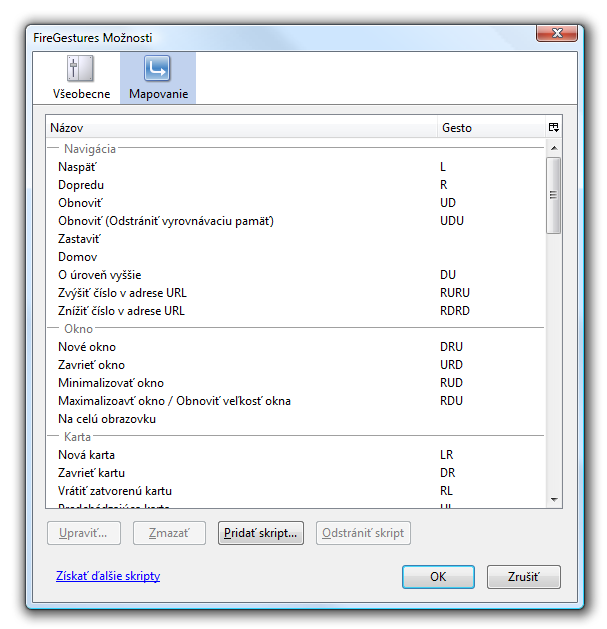The image size is (607, 629).
Task: Open the column picker icon
Action: click(x=554, y=128)
